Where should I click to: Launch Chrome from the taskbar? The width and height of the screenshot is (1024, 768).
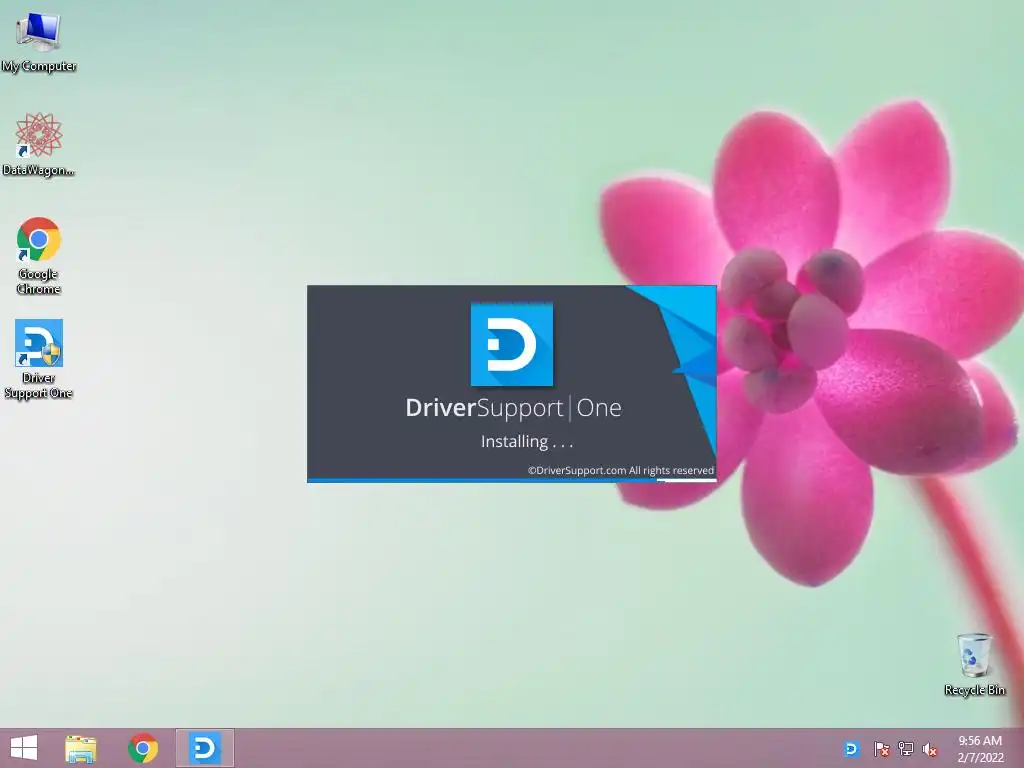[143, 748]
